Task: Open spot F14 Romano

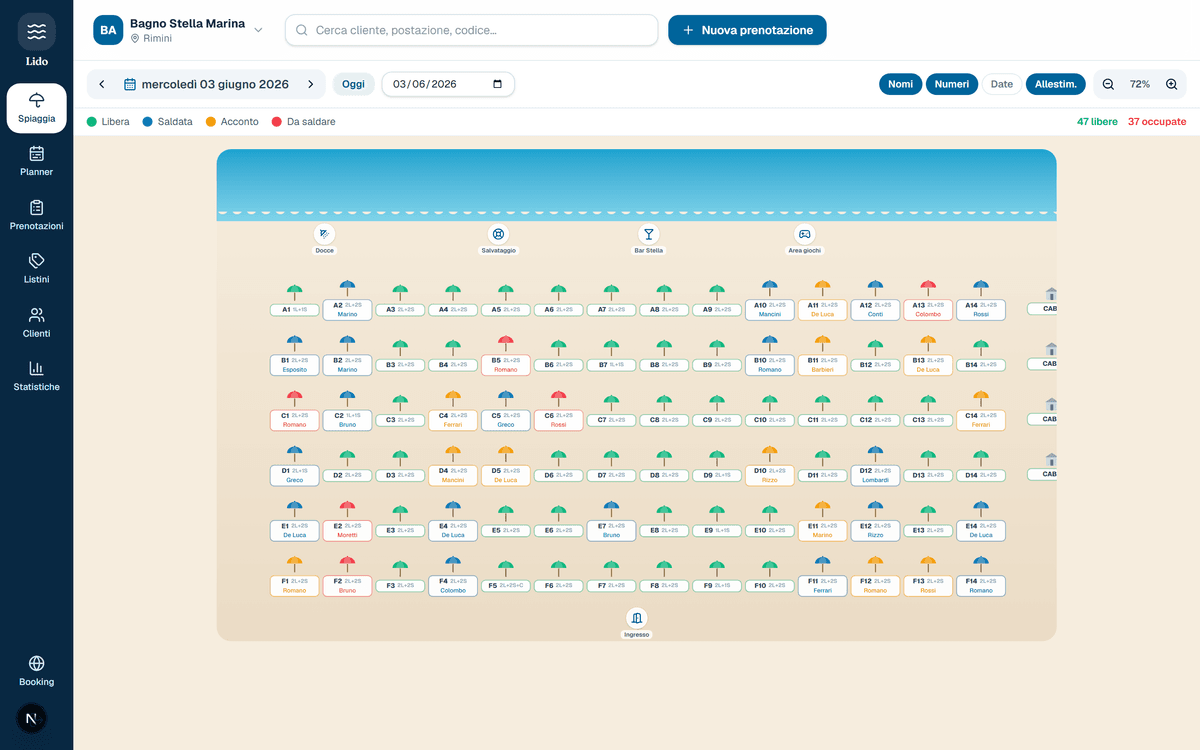Action: point(981,586)
